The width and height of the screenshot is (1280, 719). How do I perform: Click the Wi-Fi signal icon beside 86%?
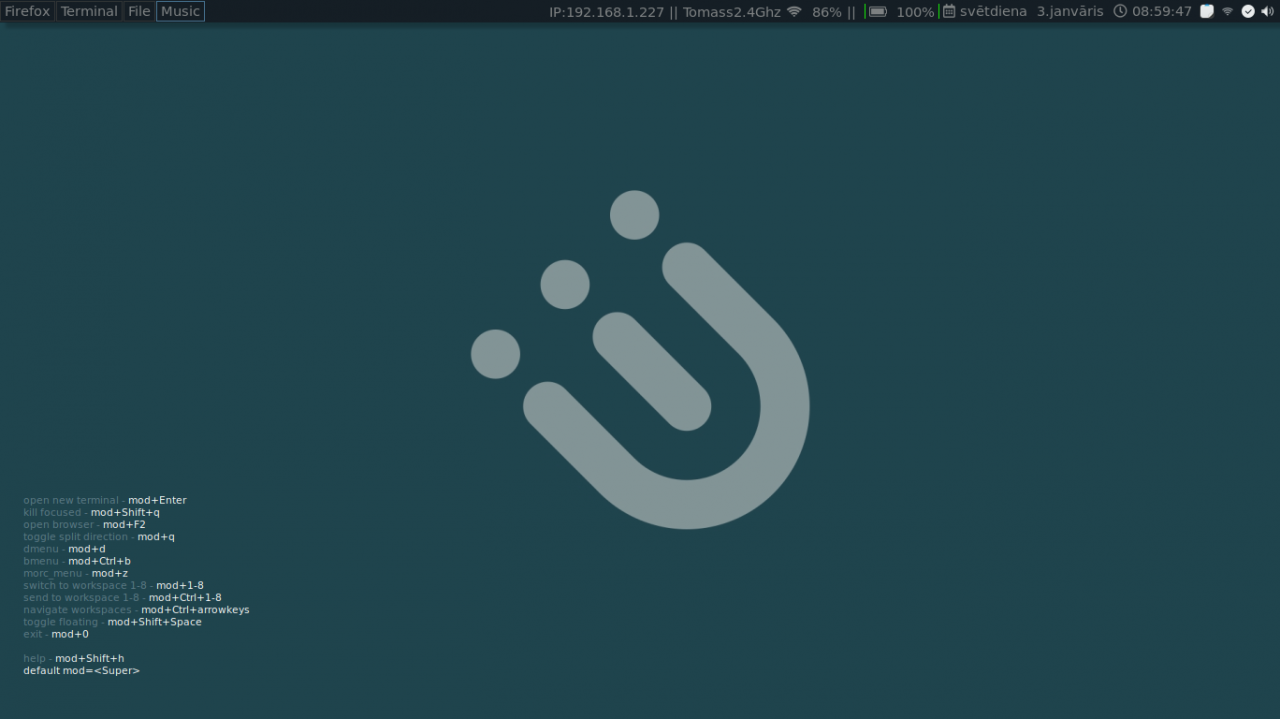[x=794, y=12]
